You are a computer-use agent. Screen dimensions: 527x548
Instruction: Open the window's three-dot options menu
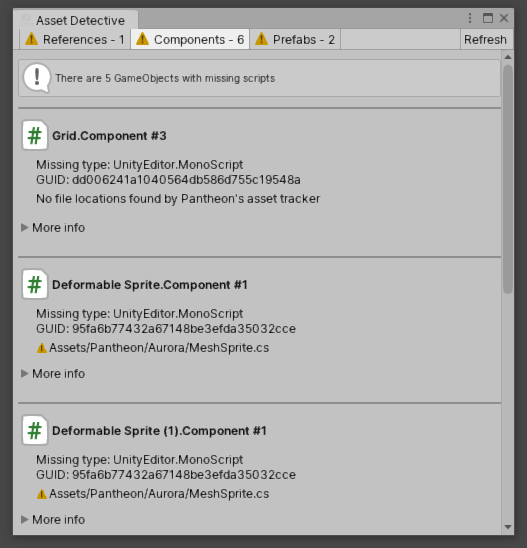[470, 18]
